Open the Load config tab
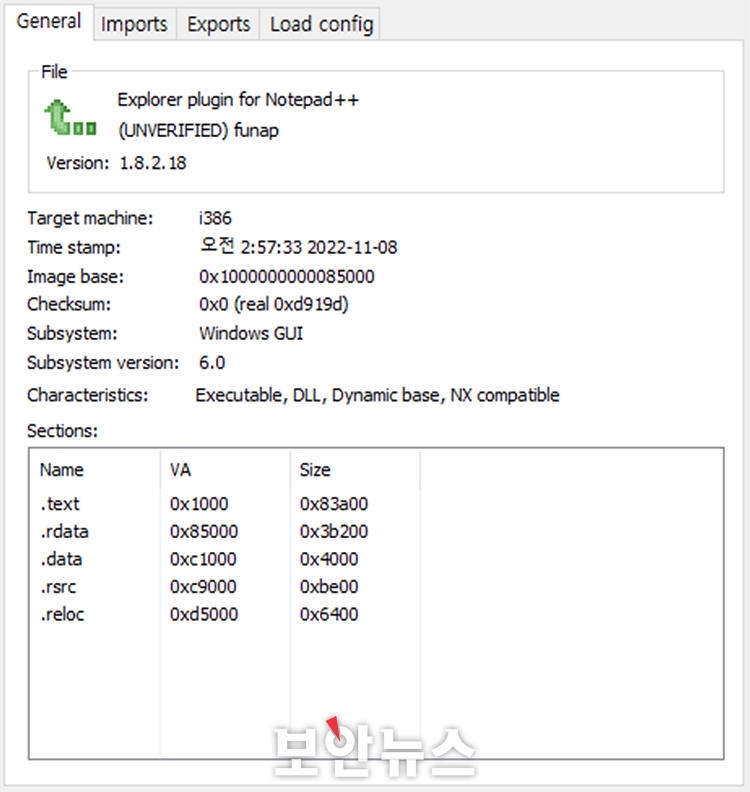 321,24
